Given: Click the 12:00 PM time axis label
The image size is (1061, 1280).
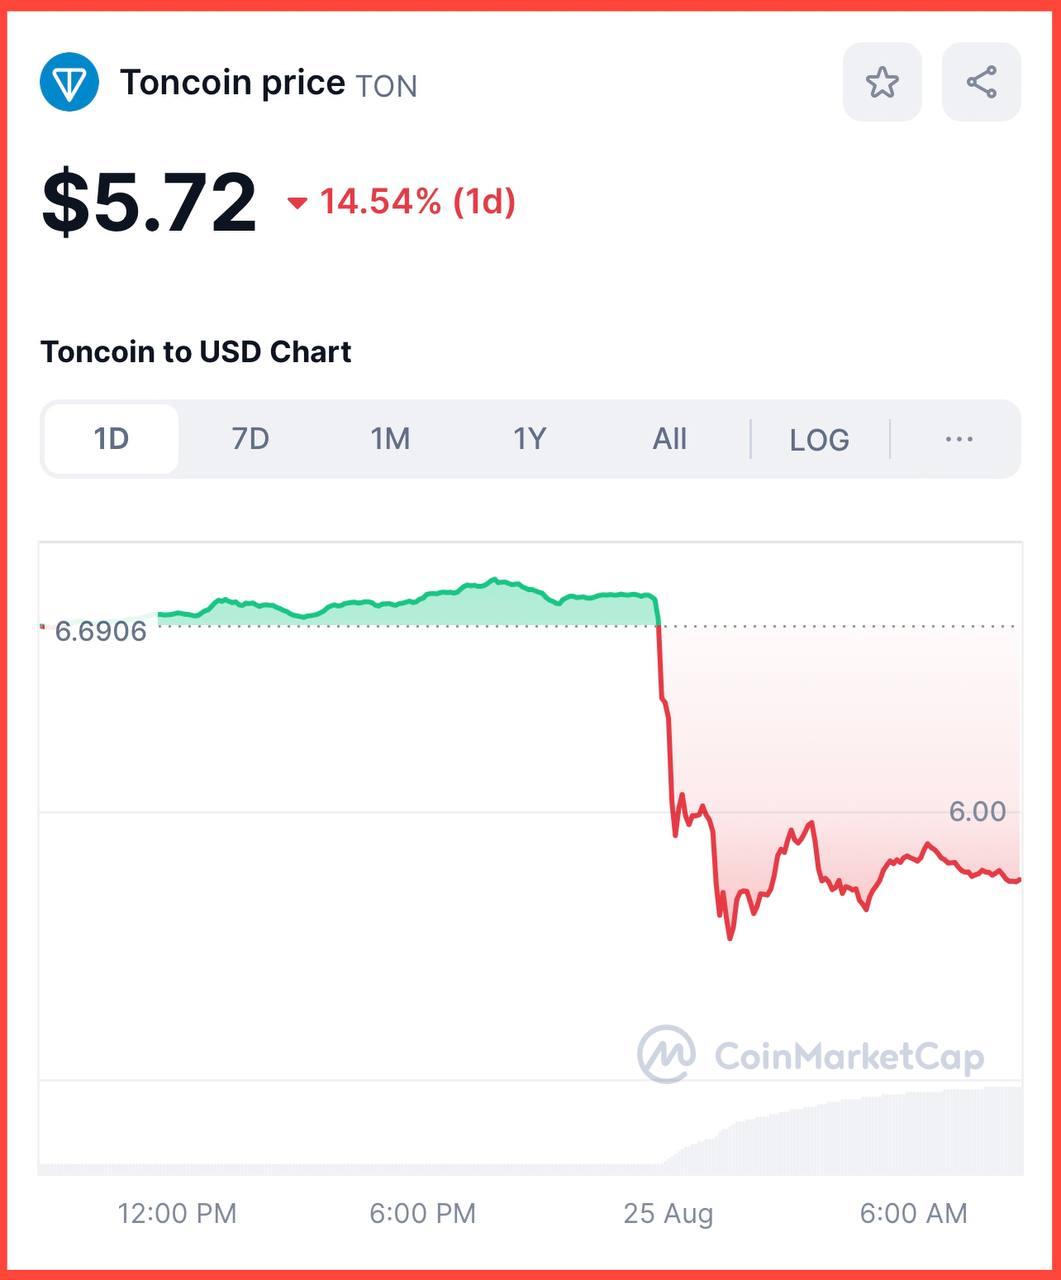Looking at the screenshot, I should pos(177,1213).
